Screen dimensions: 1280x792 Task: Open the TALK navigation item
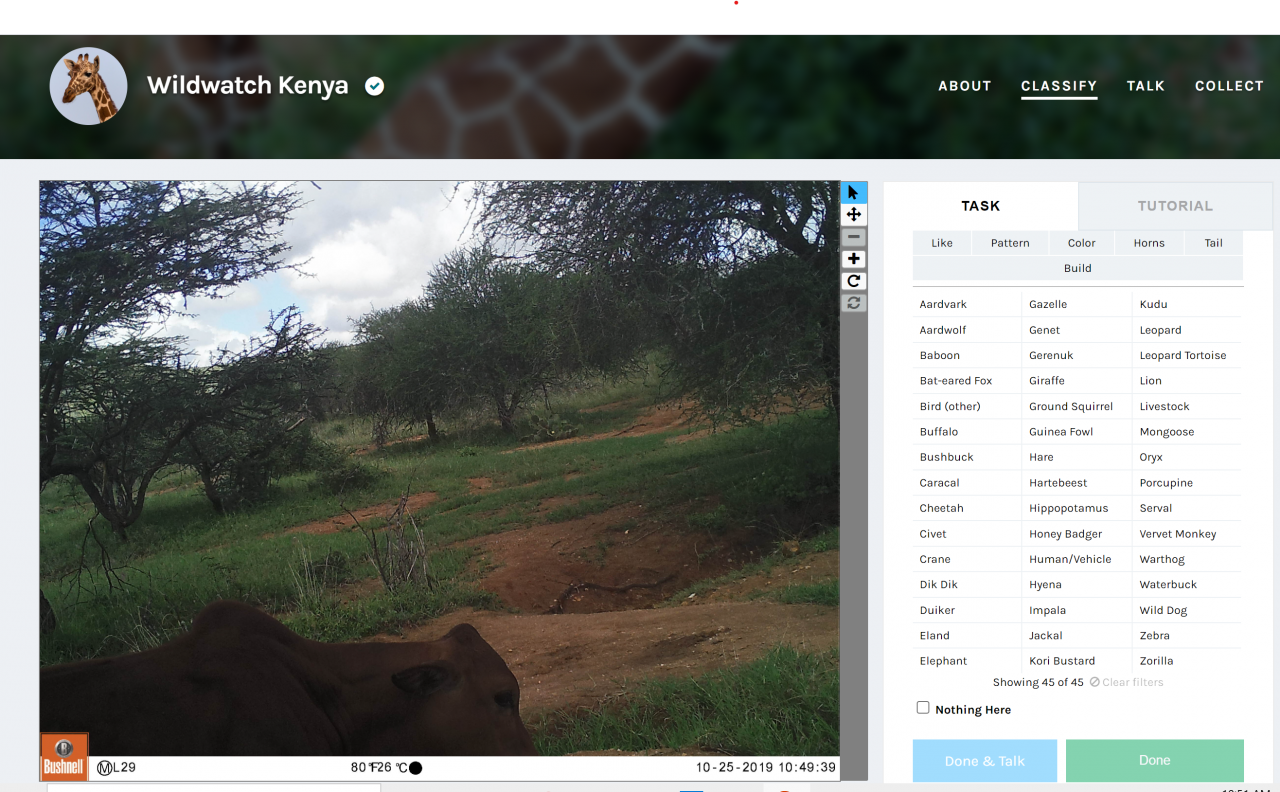click(x=1146, y=86)
